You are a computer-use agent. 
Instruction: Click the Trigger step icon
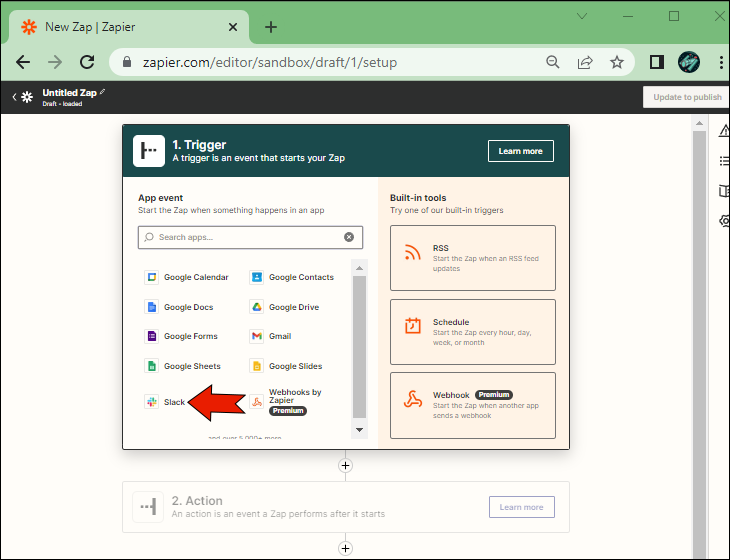[x=149, y=151]
